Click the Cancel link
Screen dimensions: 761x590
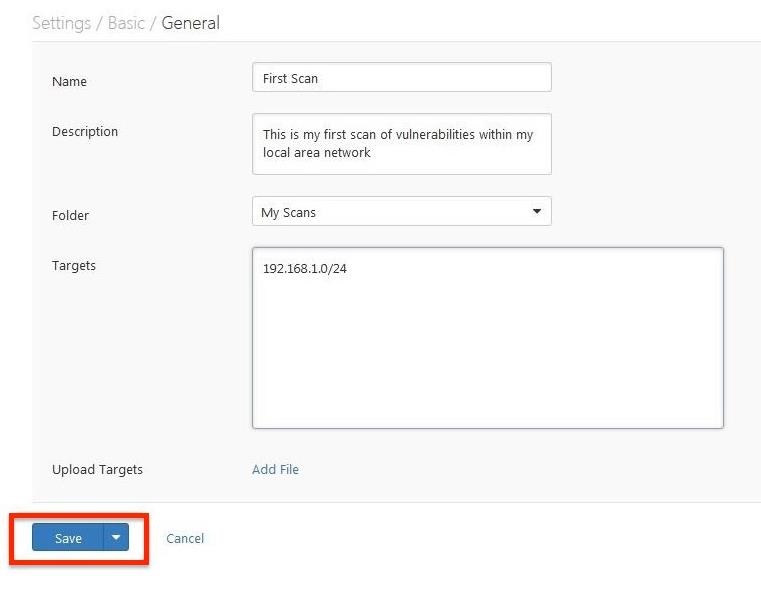(185, 538)
